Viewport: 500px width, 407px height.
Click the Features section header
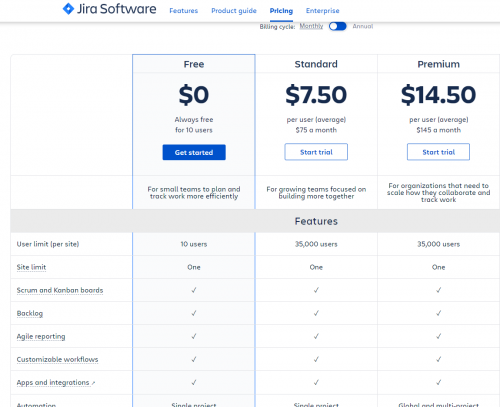tap(316, 221)
